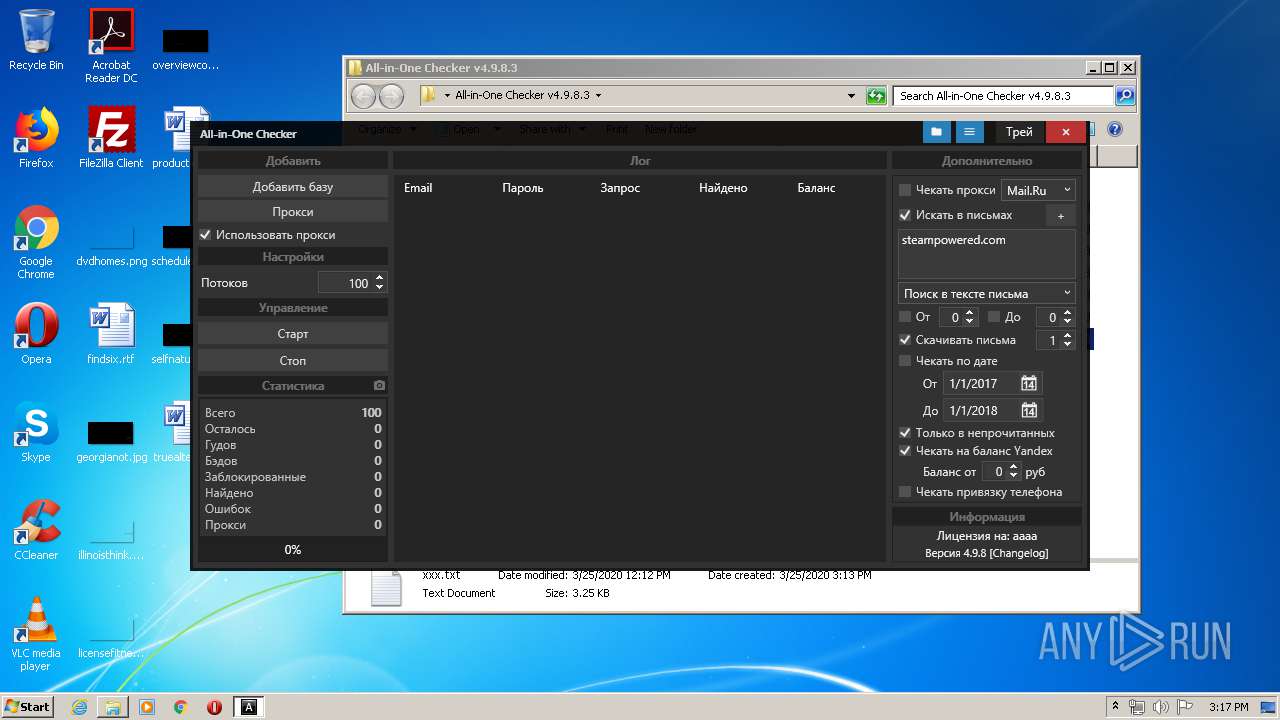Open Explorer help question mark icon
This screenshot has height=720, width=1280.
tap(1115, 129)
